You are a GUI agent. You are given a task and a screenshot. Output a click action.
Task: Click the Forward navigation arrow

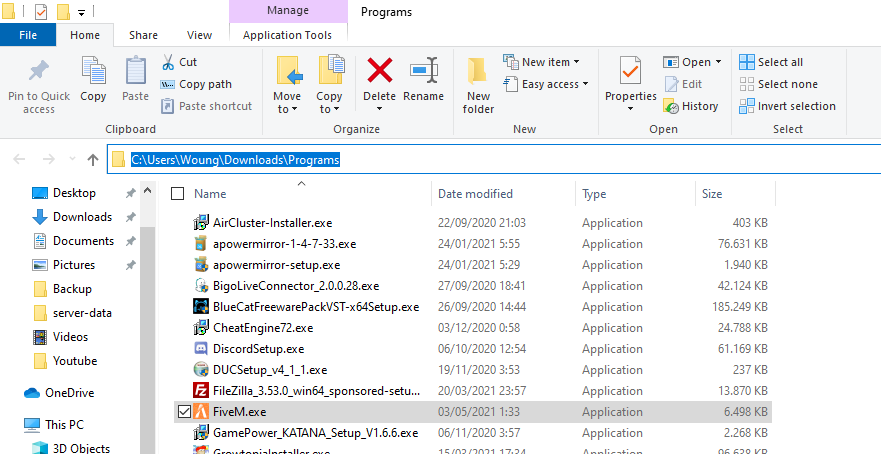click(49, 160)
